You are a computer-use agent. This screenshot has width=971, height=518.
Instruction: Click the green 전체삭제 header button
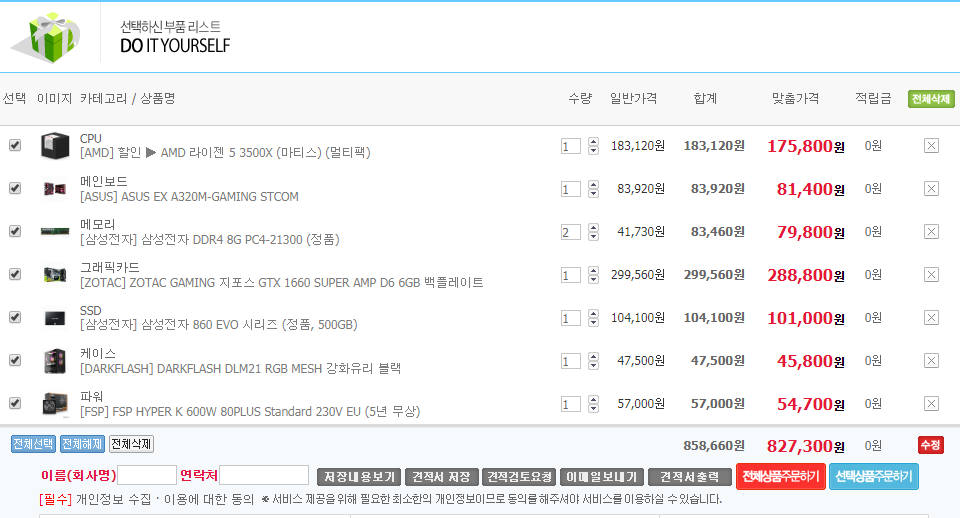tap(931, 99)
